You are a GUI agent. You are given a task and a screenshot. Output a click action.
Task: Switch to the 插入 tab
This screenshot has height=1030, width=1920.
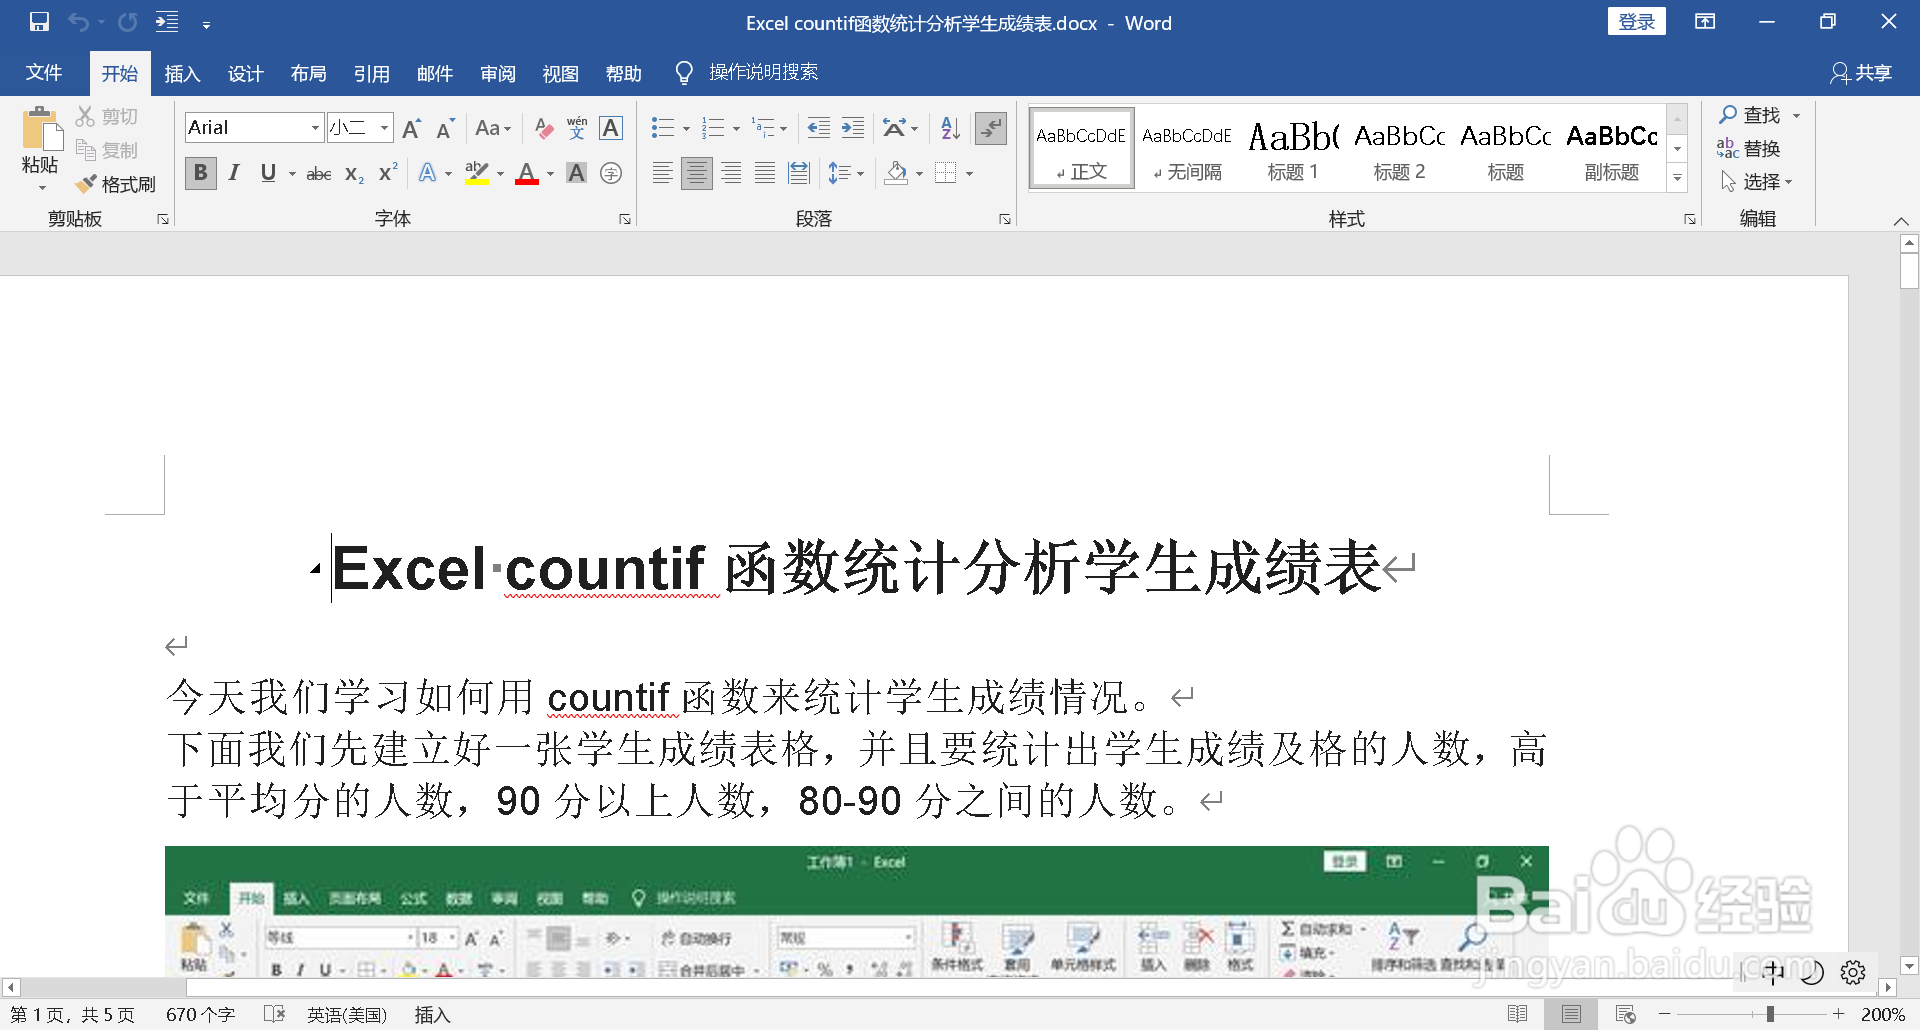point(182,73)
